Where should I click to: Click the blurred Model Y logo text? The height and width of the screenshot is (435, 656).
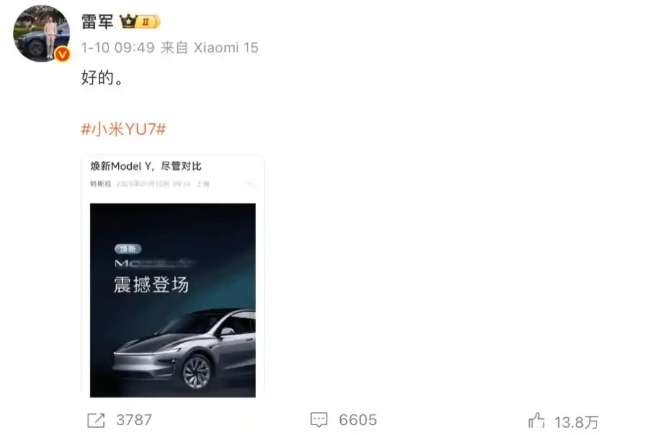click(153, 263)
